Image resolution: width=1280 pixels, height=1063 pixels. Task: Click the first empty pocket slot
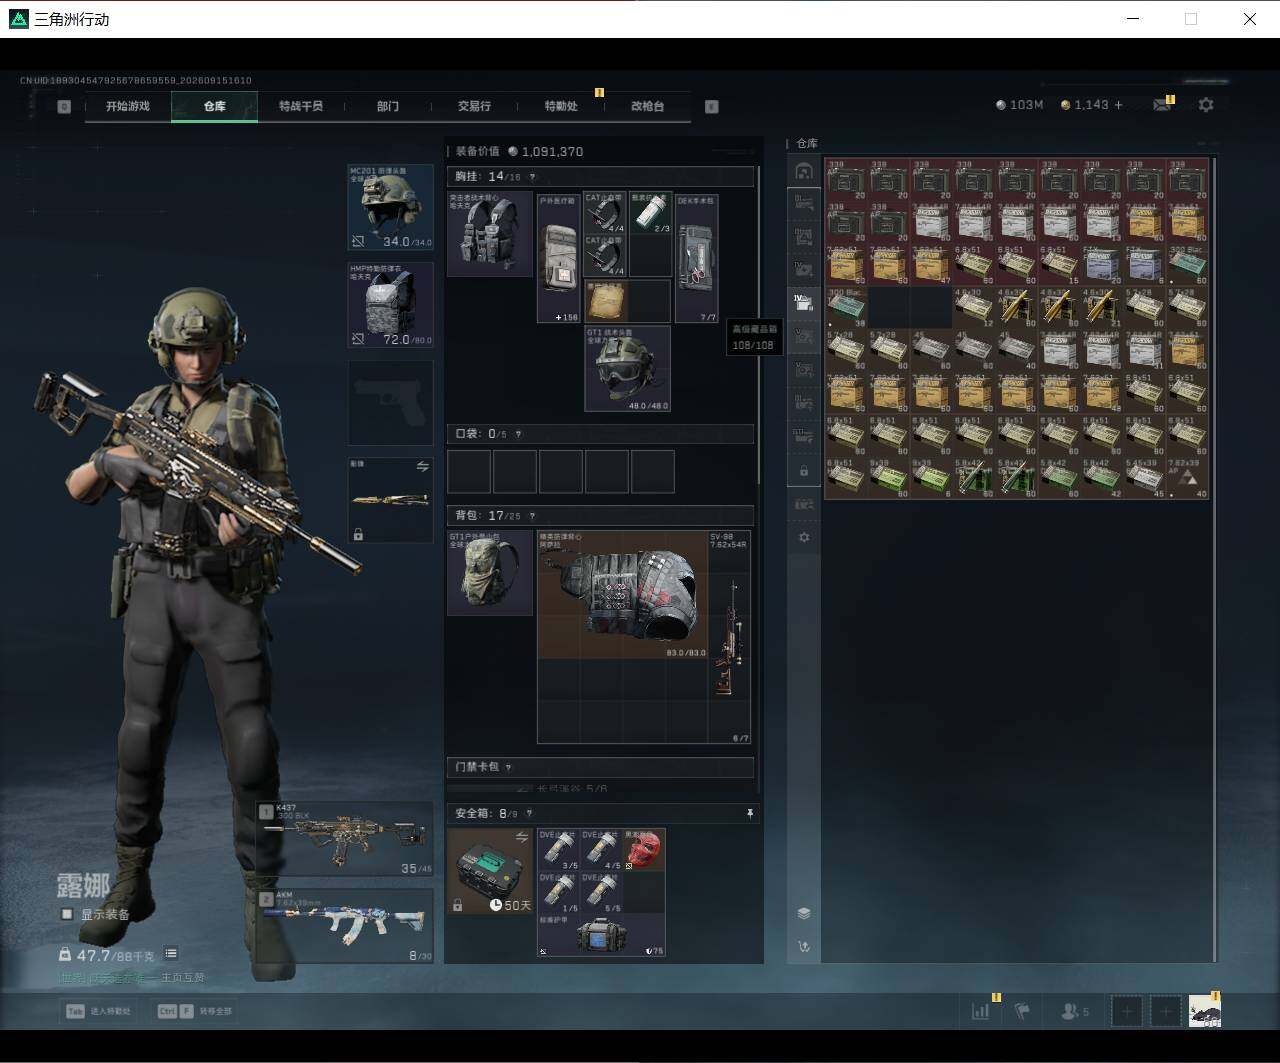(469, 471)
